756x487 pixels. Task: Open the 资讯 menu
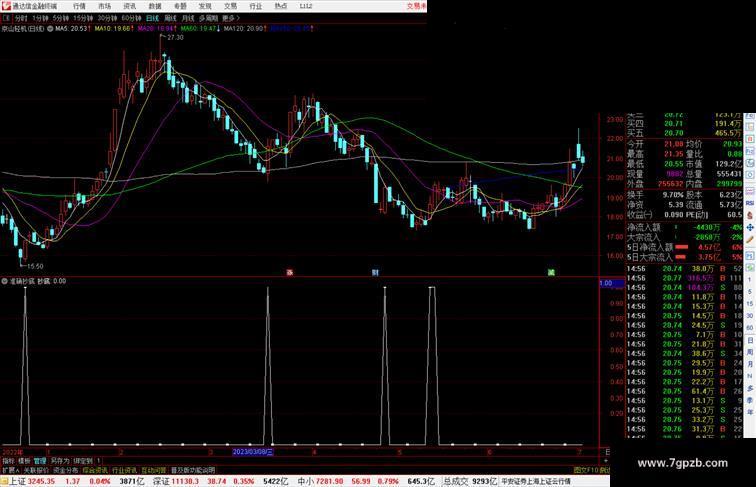pos(129,6)
